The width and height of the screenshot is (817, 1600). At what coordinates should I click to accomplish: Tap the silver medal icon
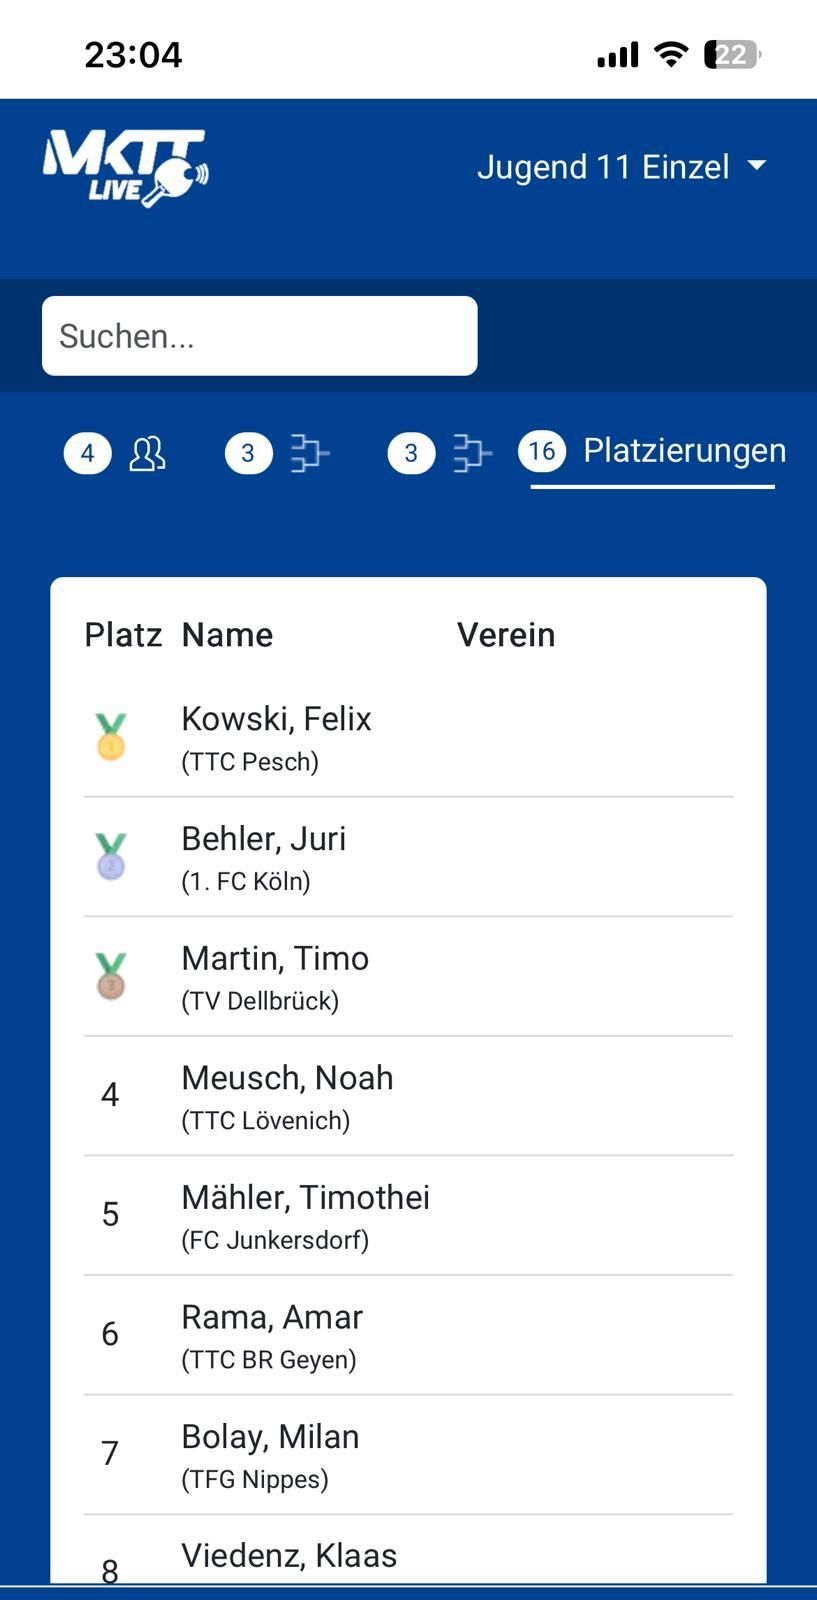[111, 857]
